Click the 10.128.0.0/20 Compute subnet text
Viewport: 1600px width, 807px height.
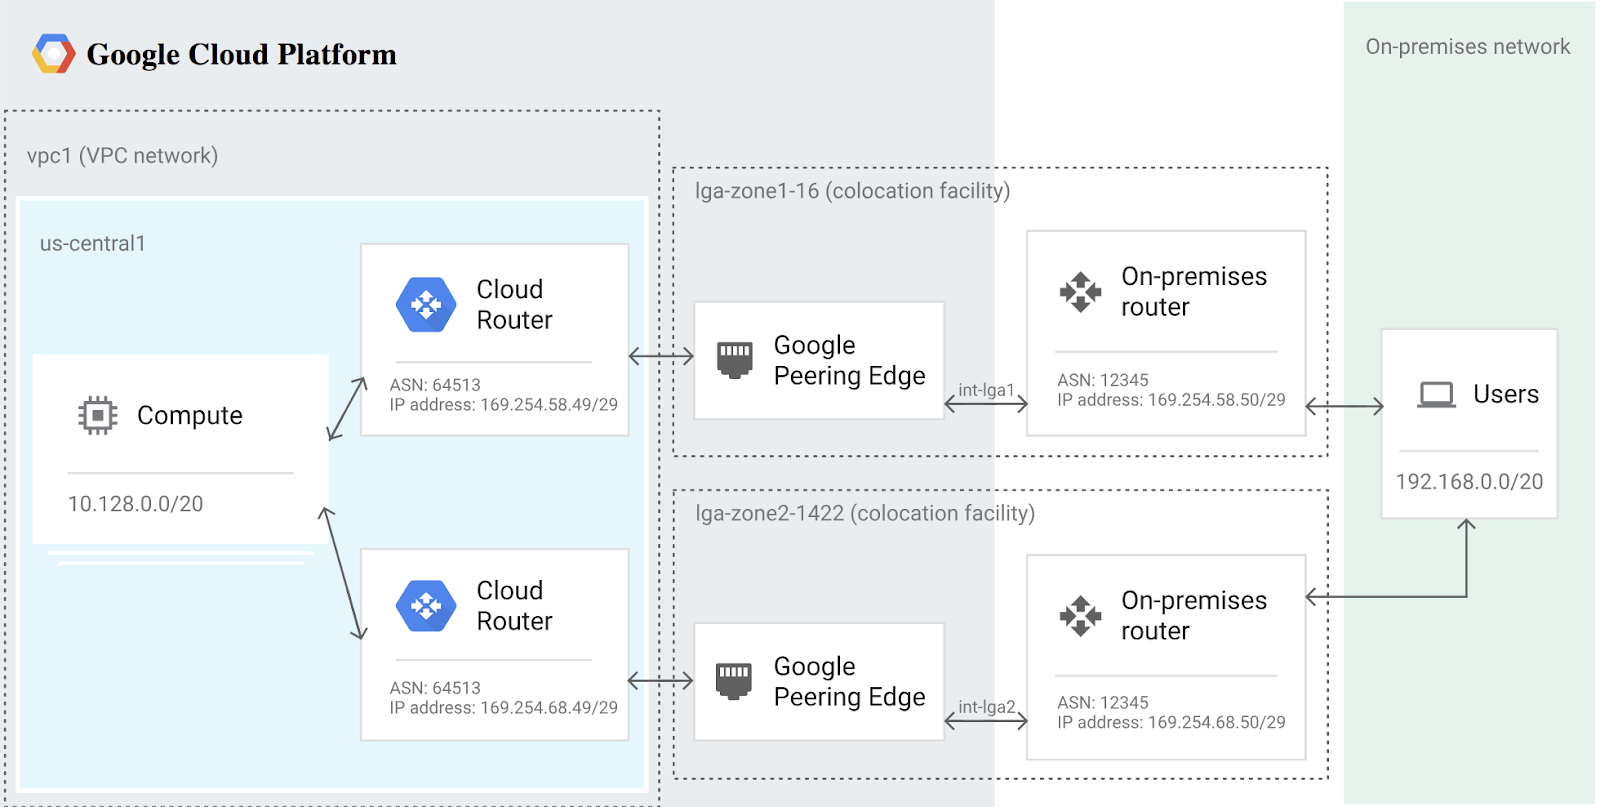135,504
